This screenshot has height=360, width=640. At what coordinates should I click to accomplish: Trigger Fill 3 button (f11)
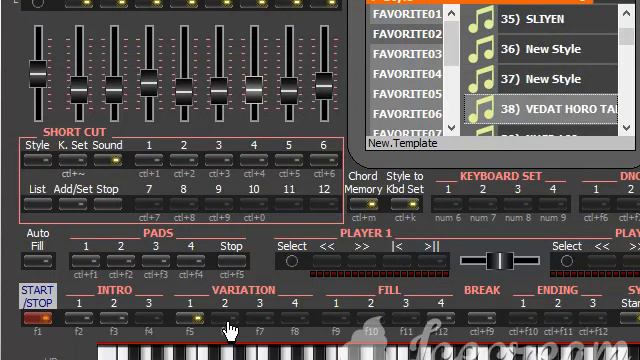pyautogui.click(x=406, y=318)
